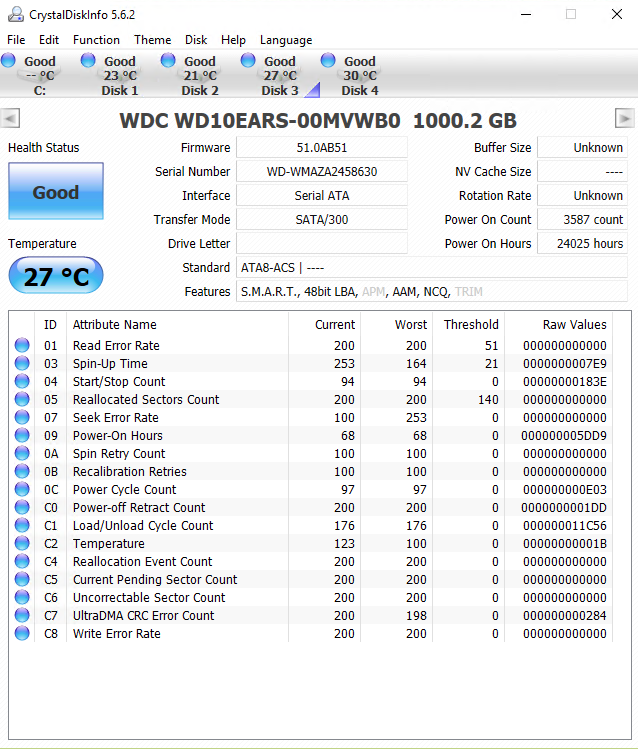
Task: Click status orb for Start/Stop Count
Action: click(22, 381)
